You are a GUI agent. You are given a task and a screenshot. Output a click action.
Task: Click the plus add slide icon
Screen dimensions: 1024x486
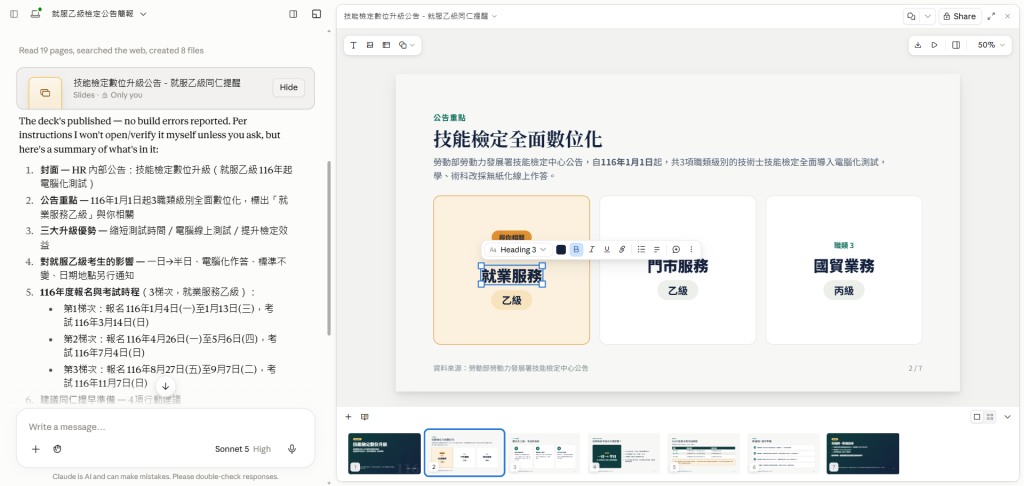348,417
